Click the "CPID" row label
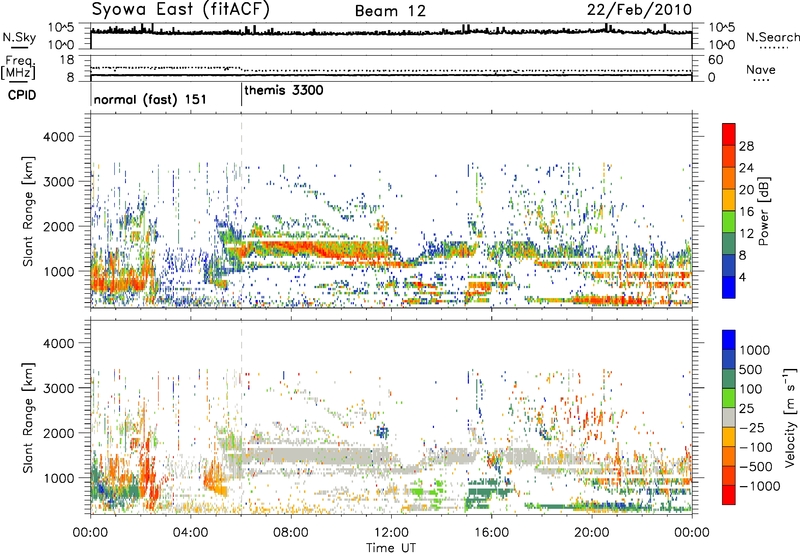This screenshot has width=800, height=554. click(22, 95)
